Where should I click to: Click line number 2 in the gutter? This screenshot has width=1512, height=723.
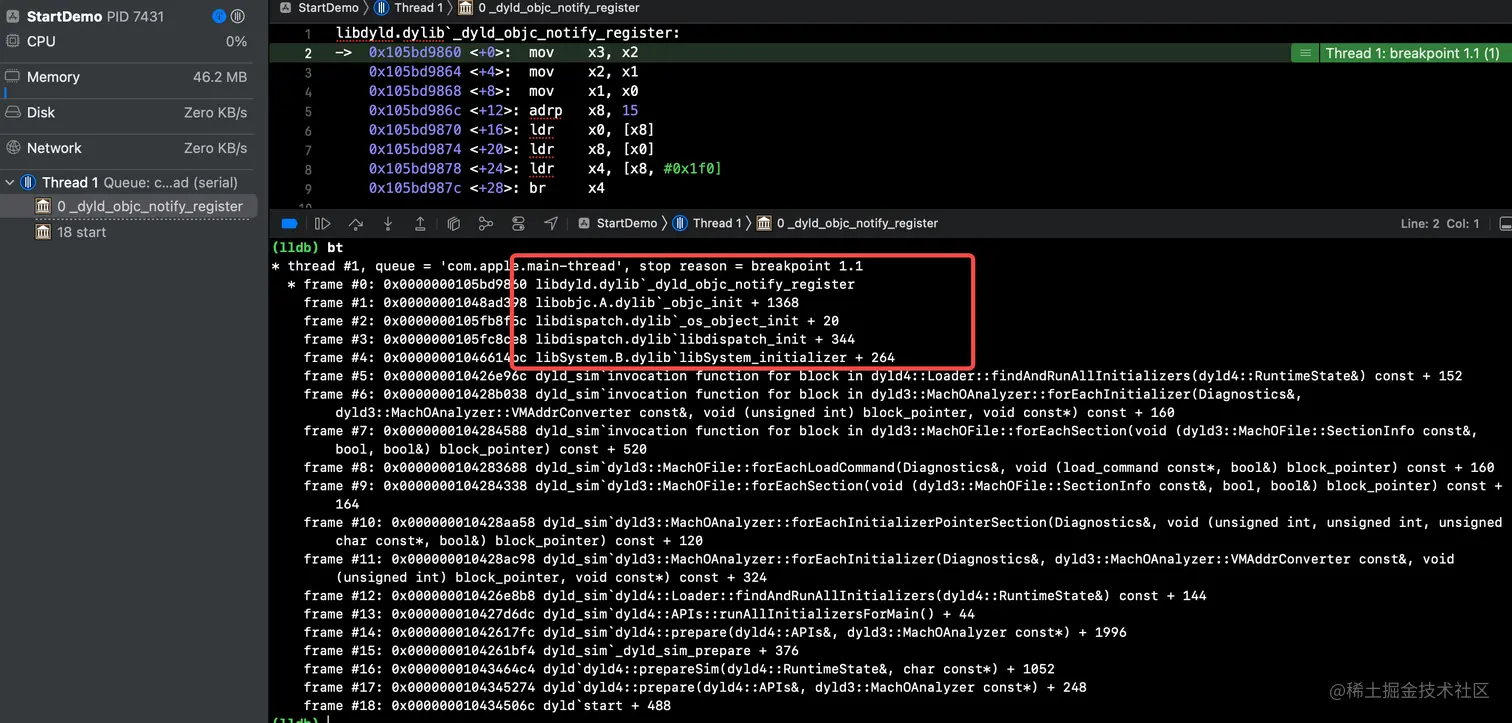(308, 53)
